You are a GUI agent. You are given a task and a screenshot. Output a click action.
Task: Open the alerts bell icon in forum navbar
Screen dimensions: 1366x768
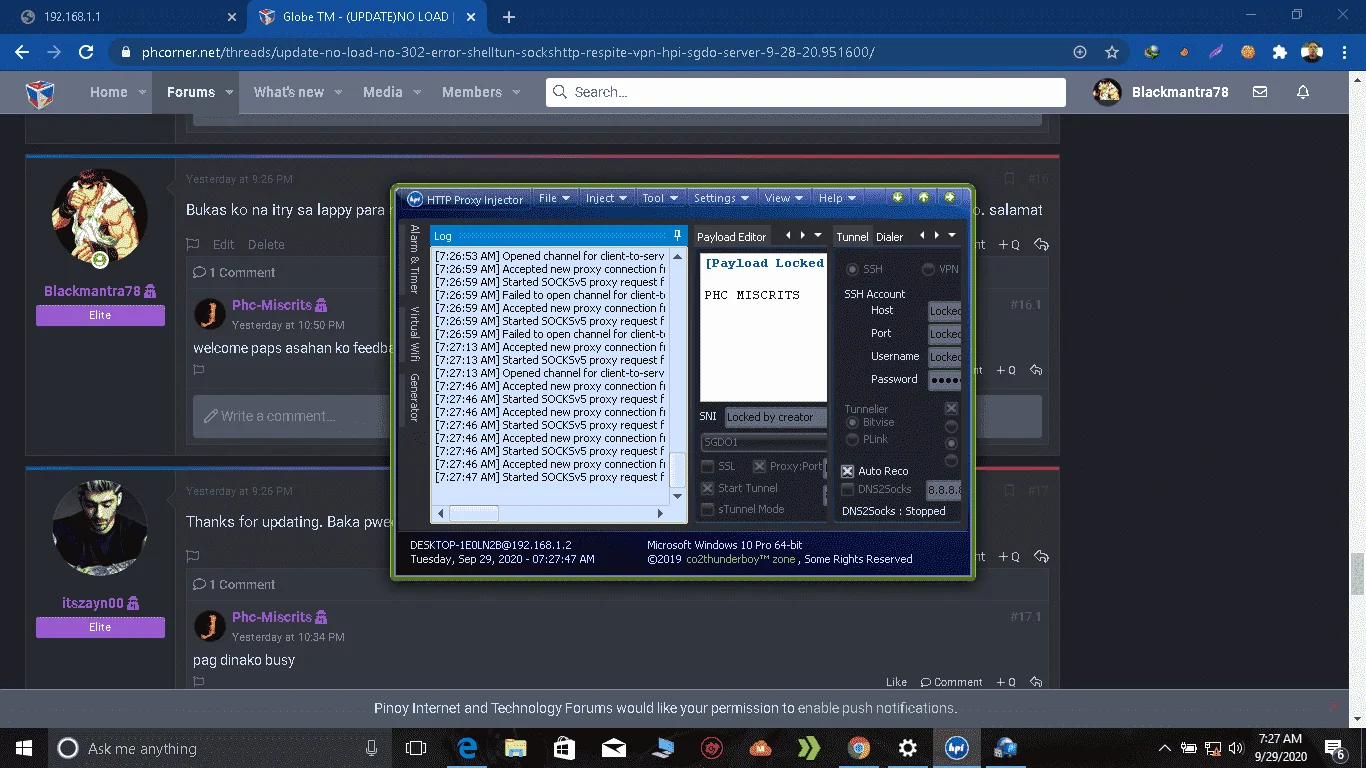pyautogui.click(x=1303, y=92)
